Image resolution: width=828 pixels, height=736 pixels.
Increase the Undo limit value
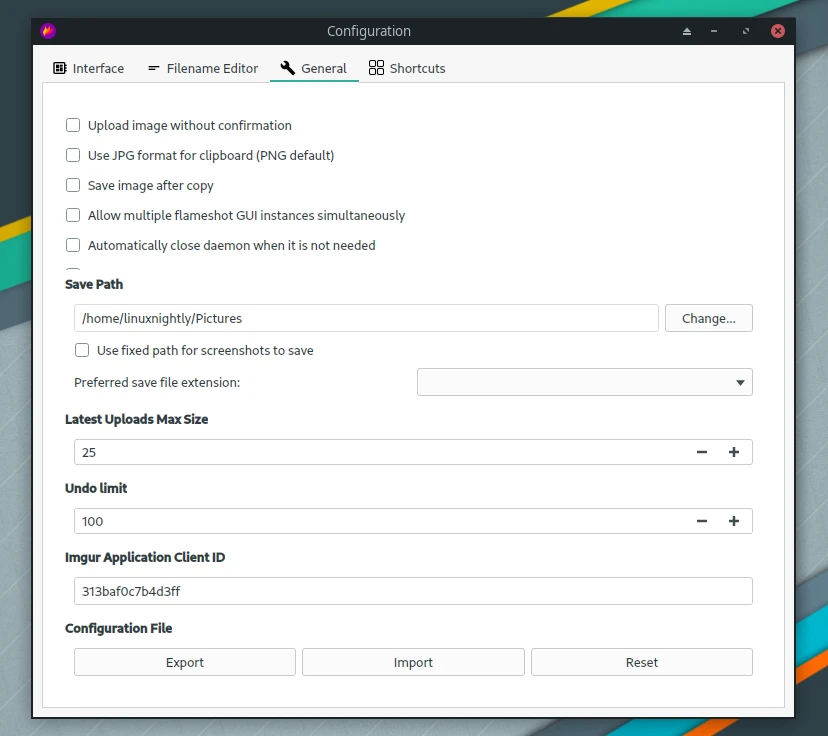(x=733, y=522)
